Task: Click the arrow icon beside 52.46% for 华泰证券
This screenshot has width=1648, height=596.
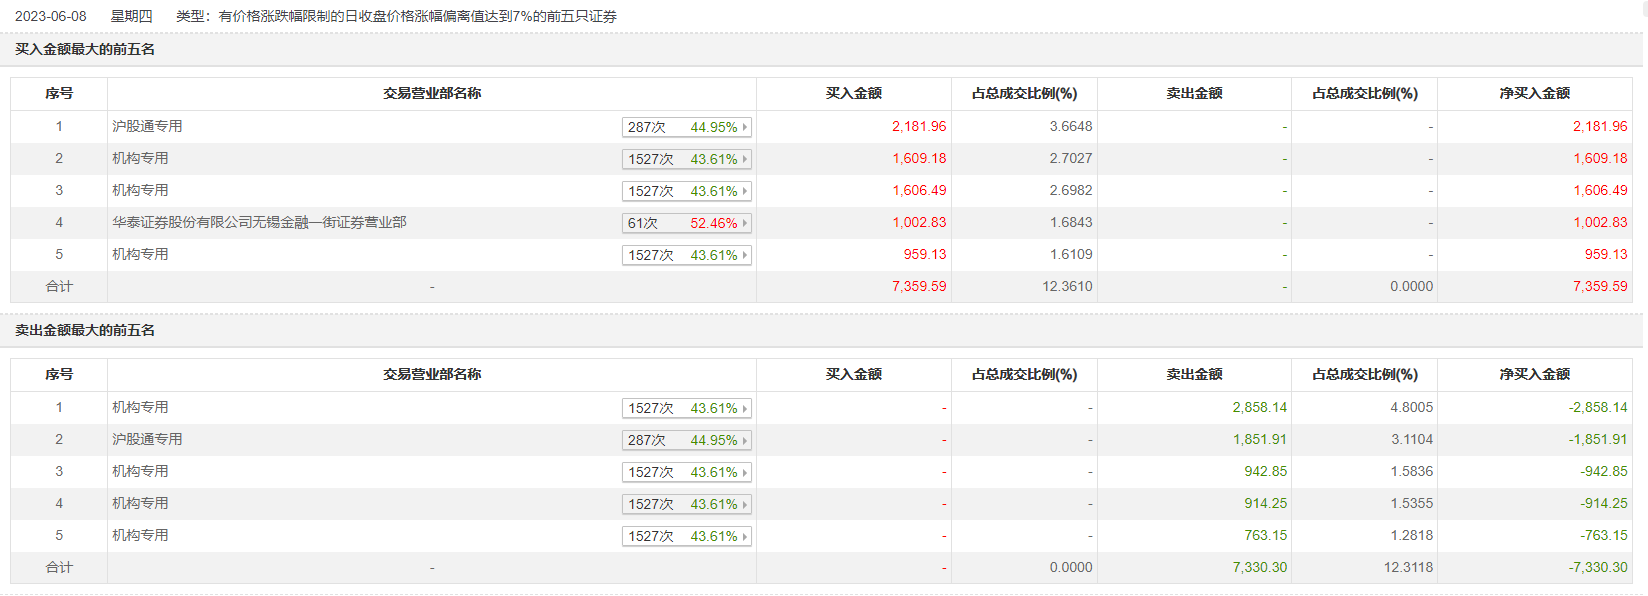Action: pos(745,223)
